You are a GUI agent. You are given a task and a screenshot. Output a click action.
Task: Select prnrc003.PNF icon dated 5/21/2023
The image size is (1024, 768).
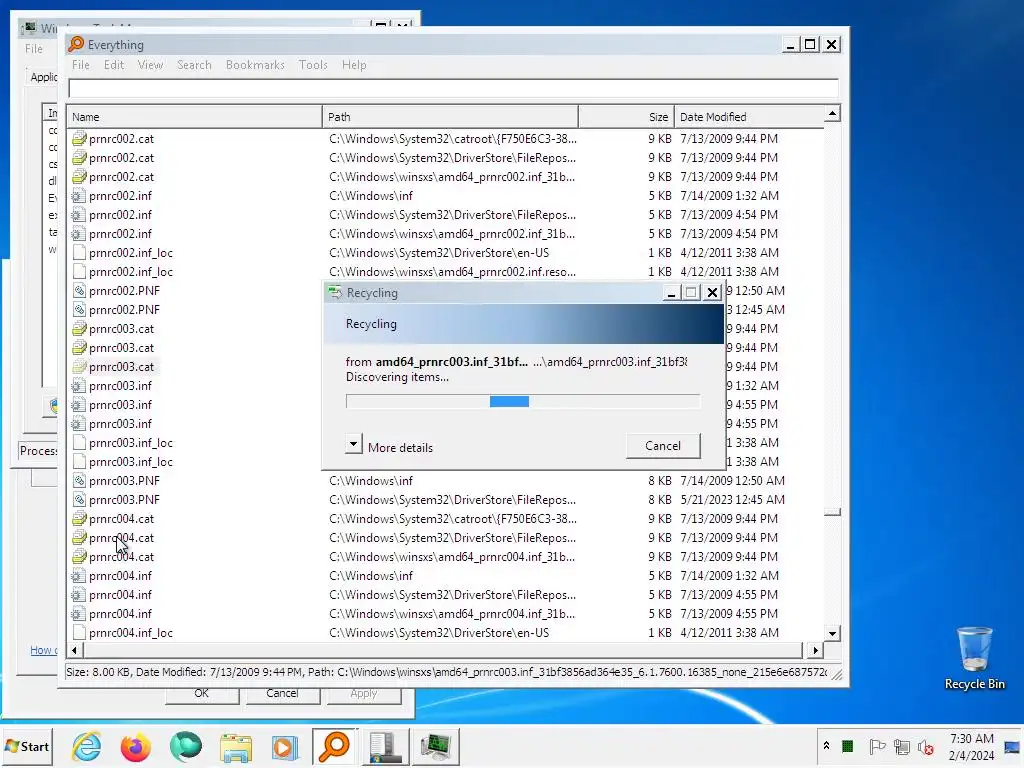[79, 500]
